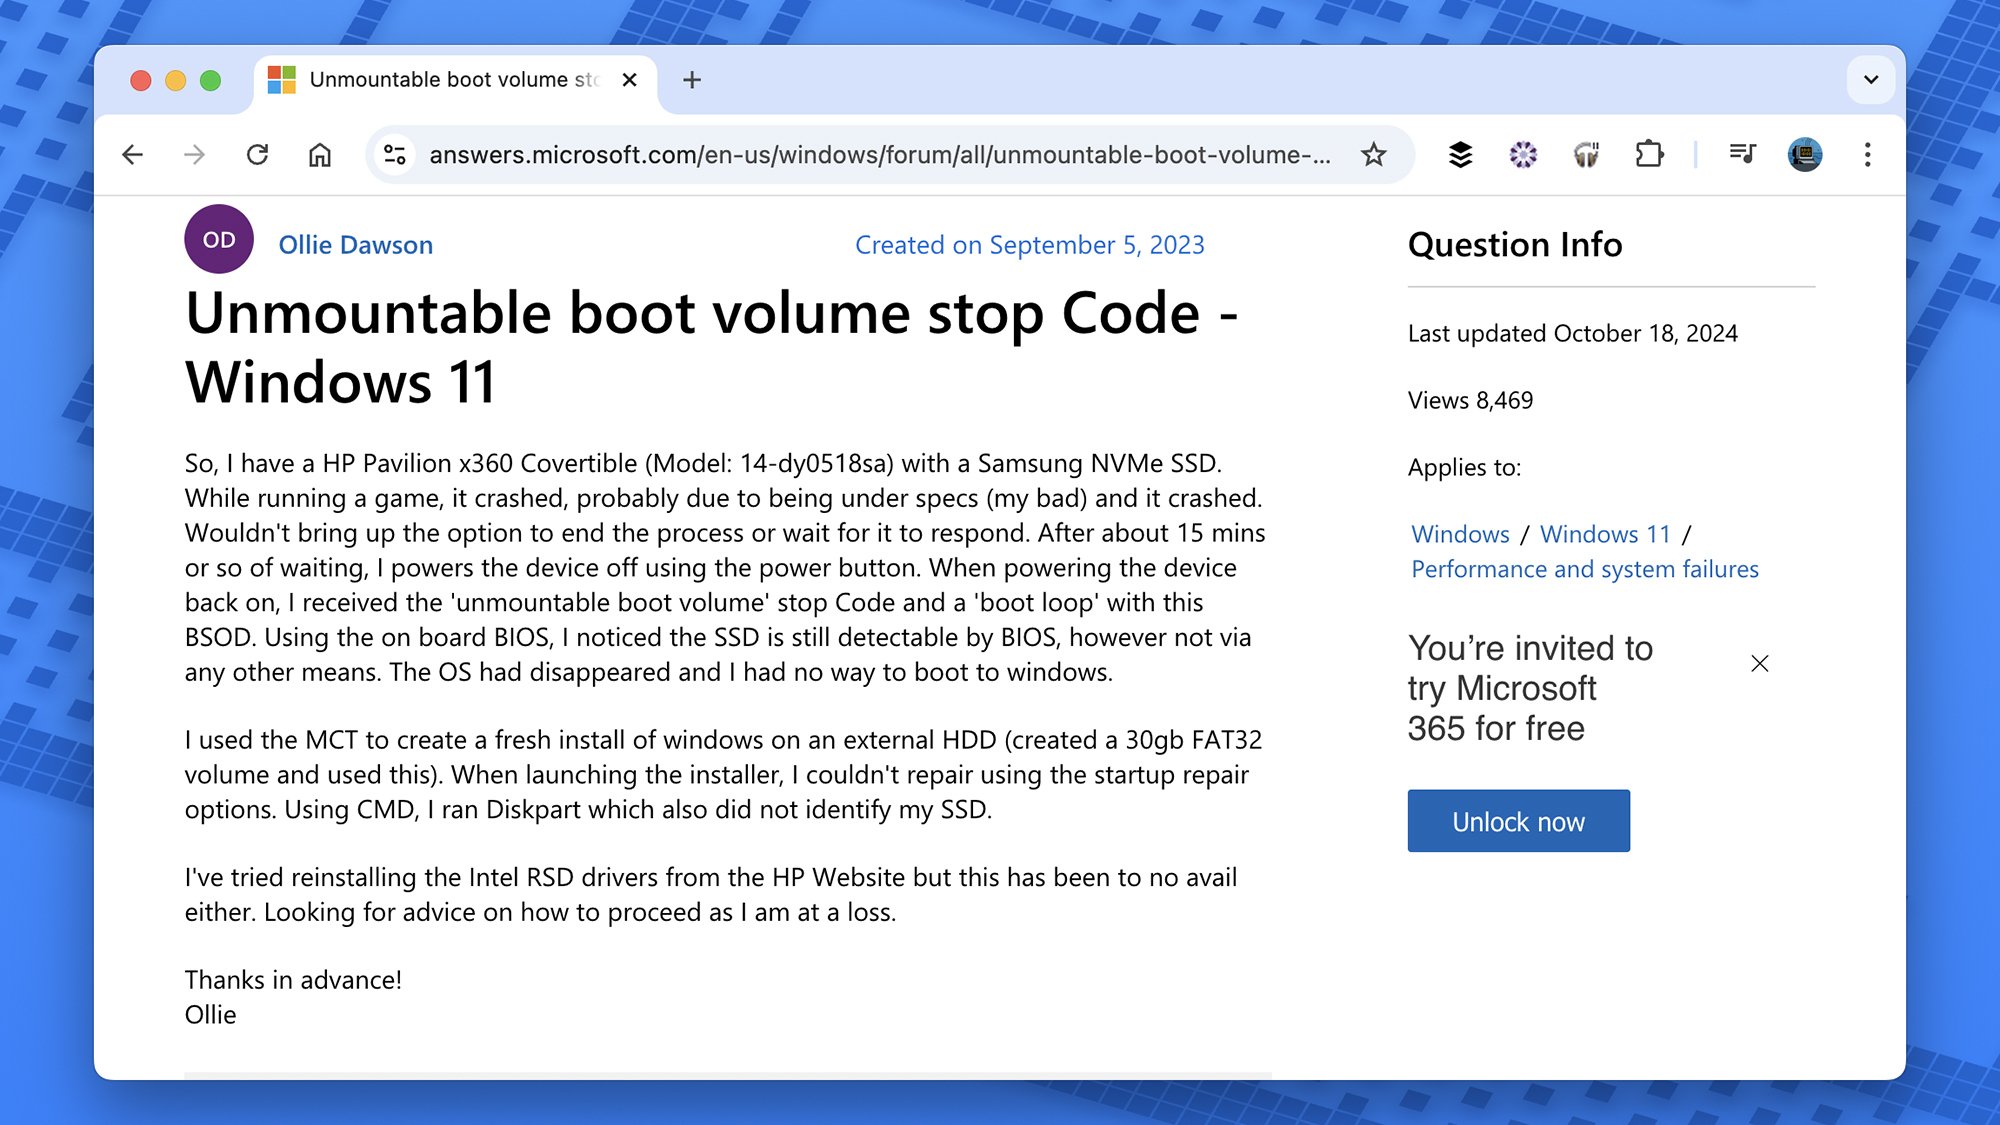Open site permissions via the tune icon
Viewport: 2000px width, 1125px height.
click(x=394, y=154)
